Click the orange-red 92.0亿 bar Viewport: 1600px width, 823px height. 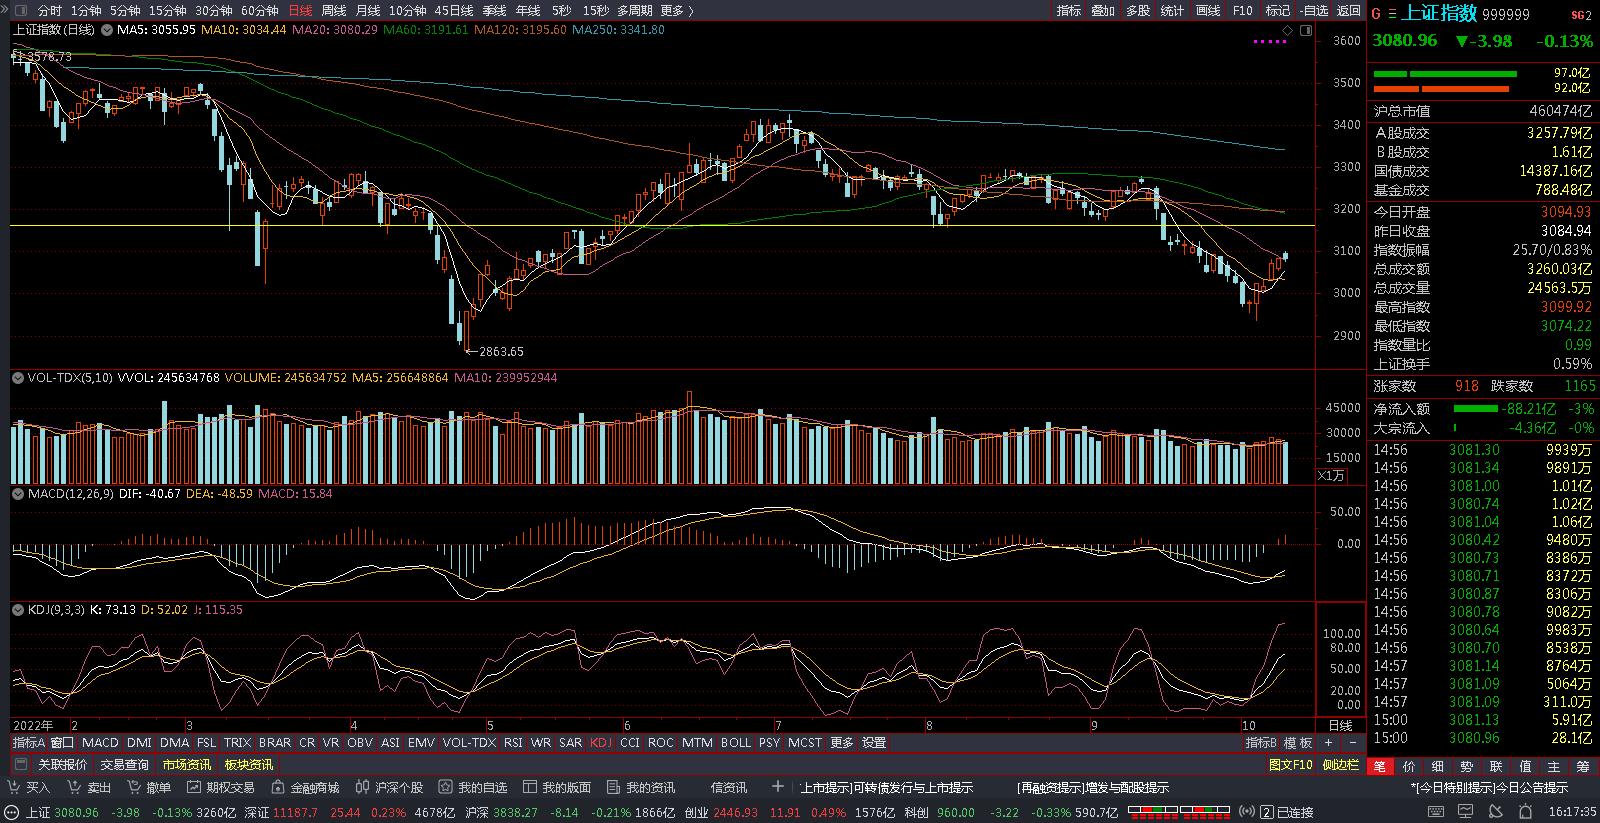click(x=1441, y=88)
